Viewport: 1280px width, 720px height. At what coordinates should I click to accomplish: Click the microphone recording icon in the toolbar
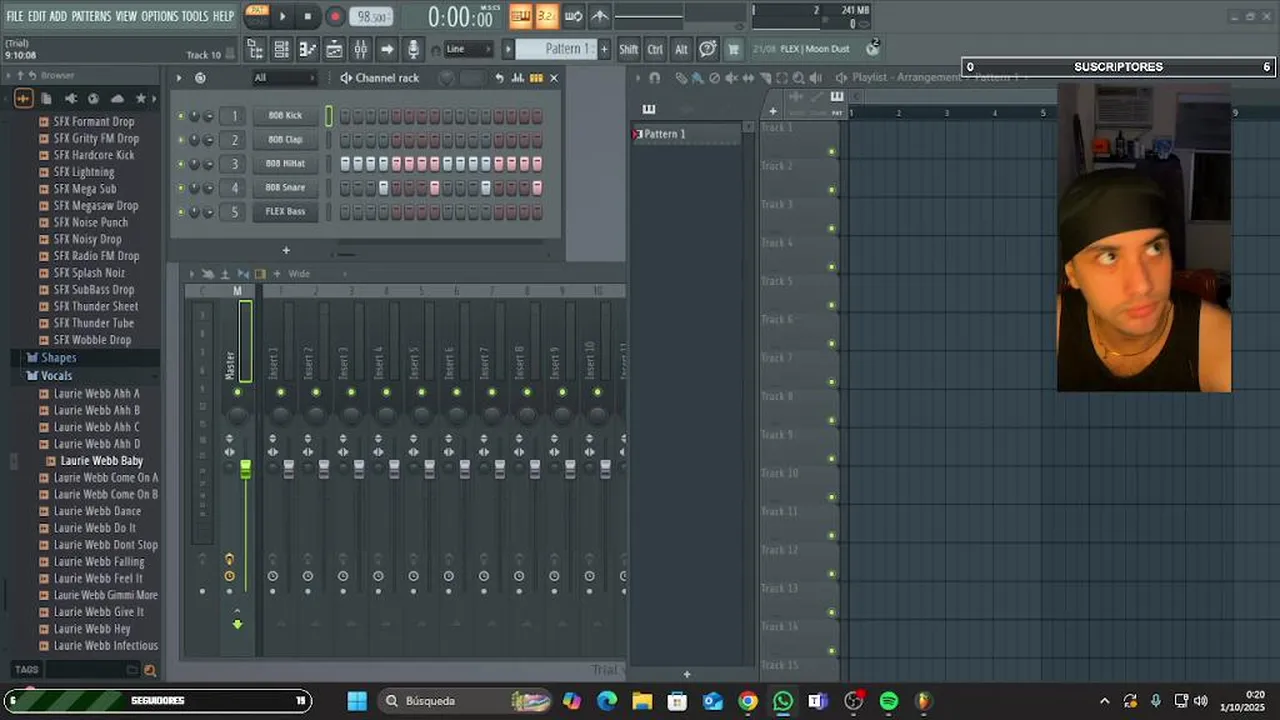(413, 49)
